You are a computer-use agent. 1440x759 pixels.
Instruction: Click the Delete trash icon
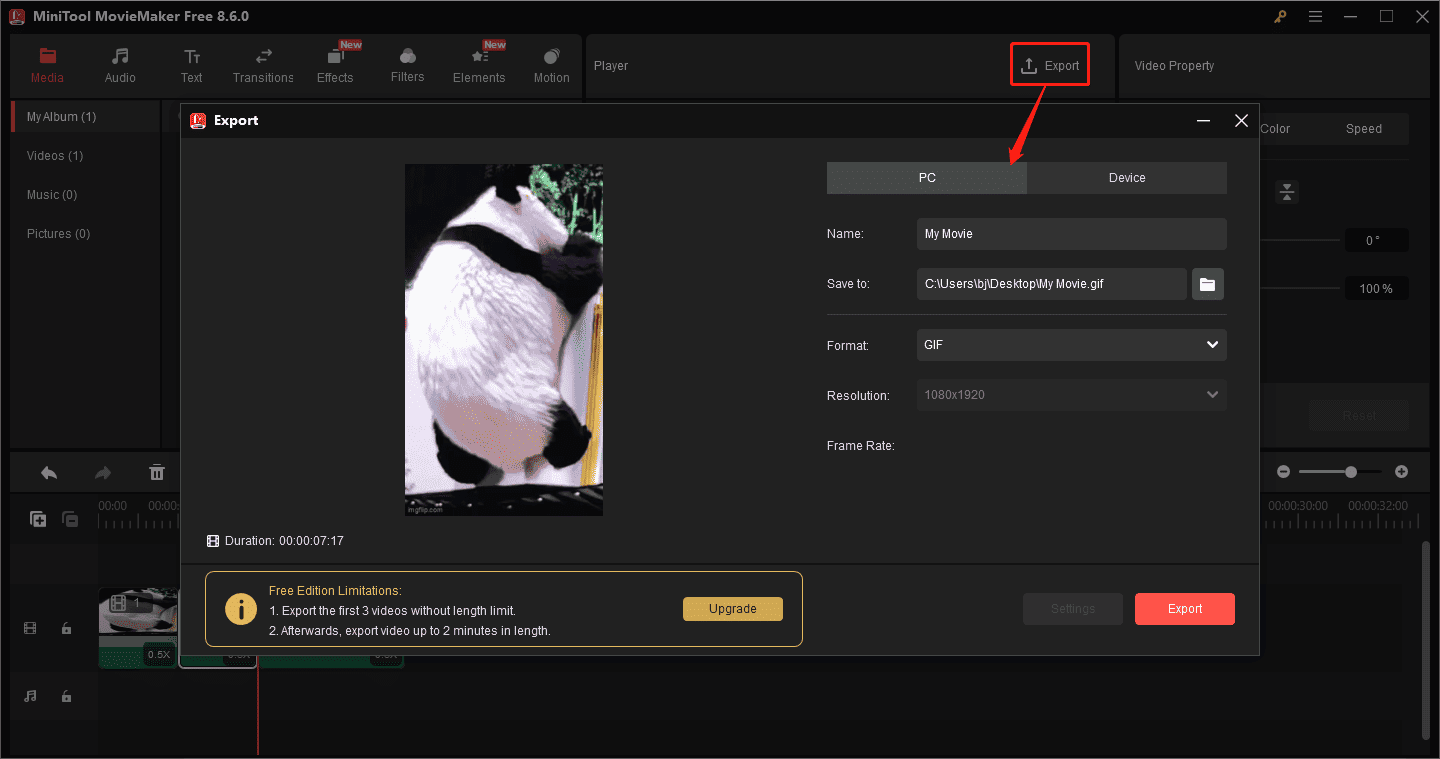pos(157,473)
